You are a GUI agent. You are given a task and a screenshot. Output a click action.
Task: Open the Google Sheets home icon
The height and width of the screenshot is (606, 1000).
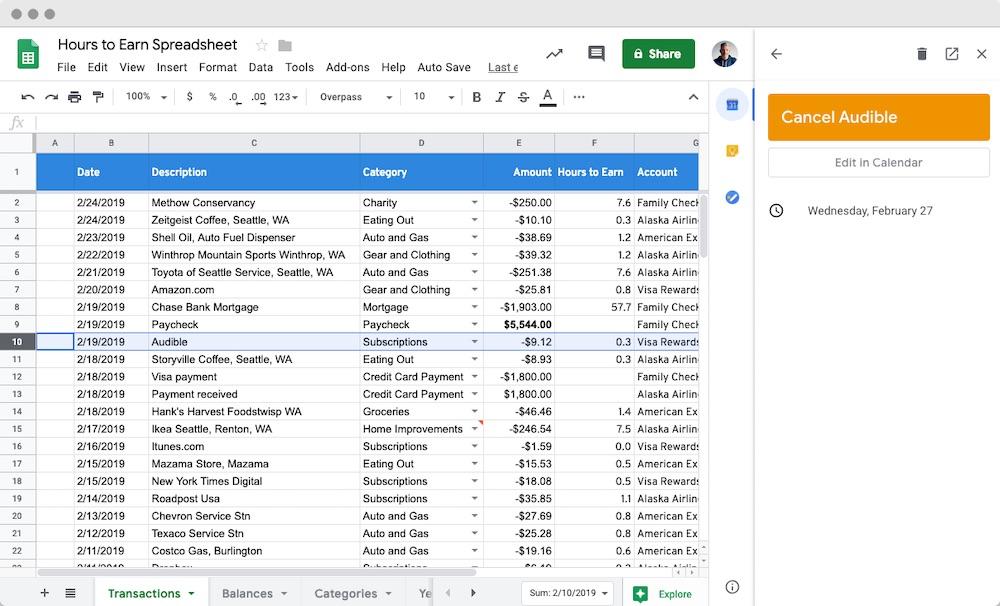pyautogui.click(x=28, y=54)
